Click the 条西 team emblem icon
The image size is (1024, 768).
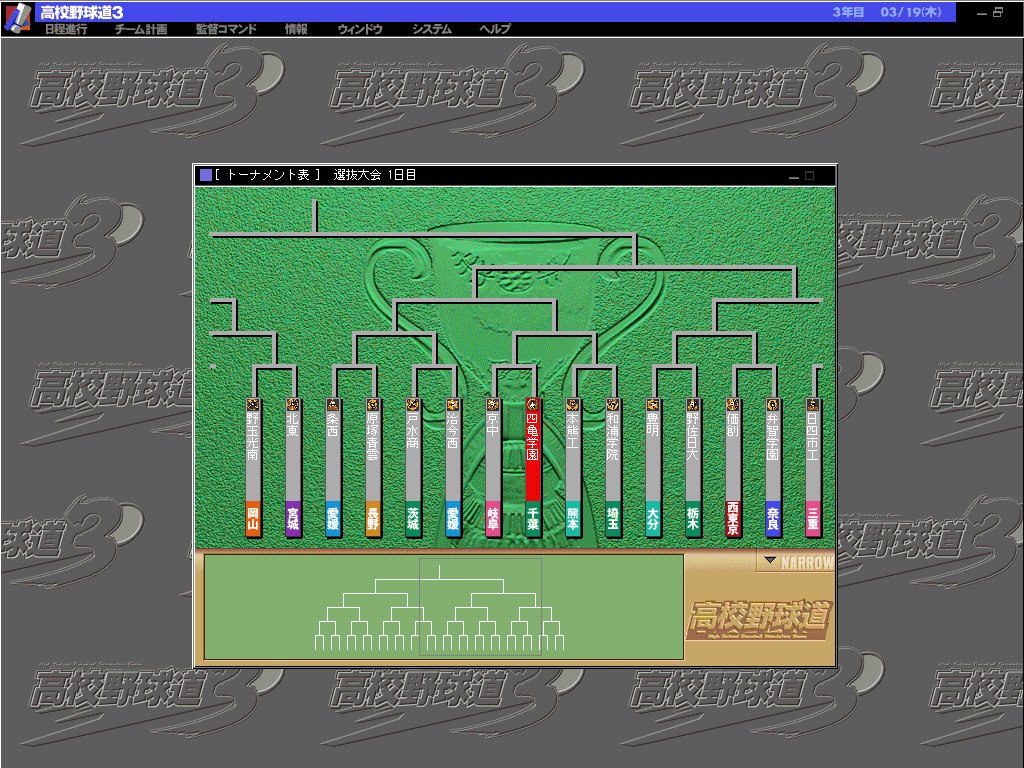[332, 404]
